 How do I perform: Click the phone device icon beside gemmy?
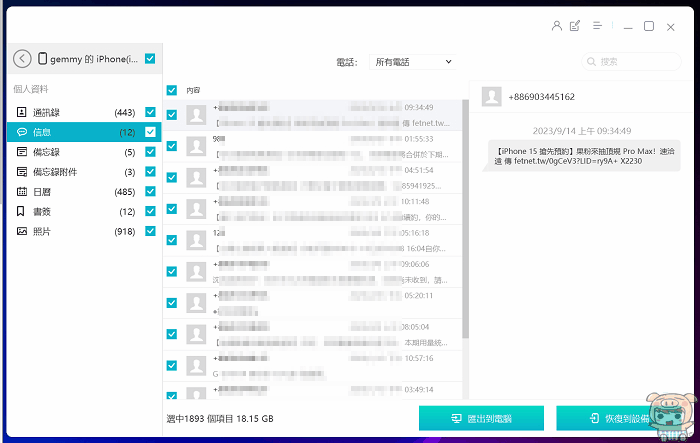(42, 59)
